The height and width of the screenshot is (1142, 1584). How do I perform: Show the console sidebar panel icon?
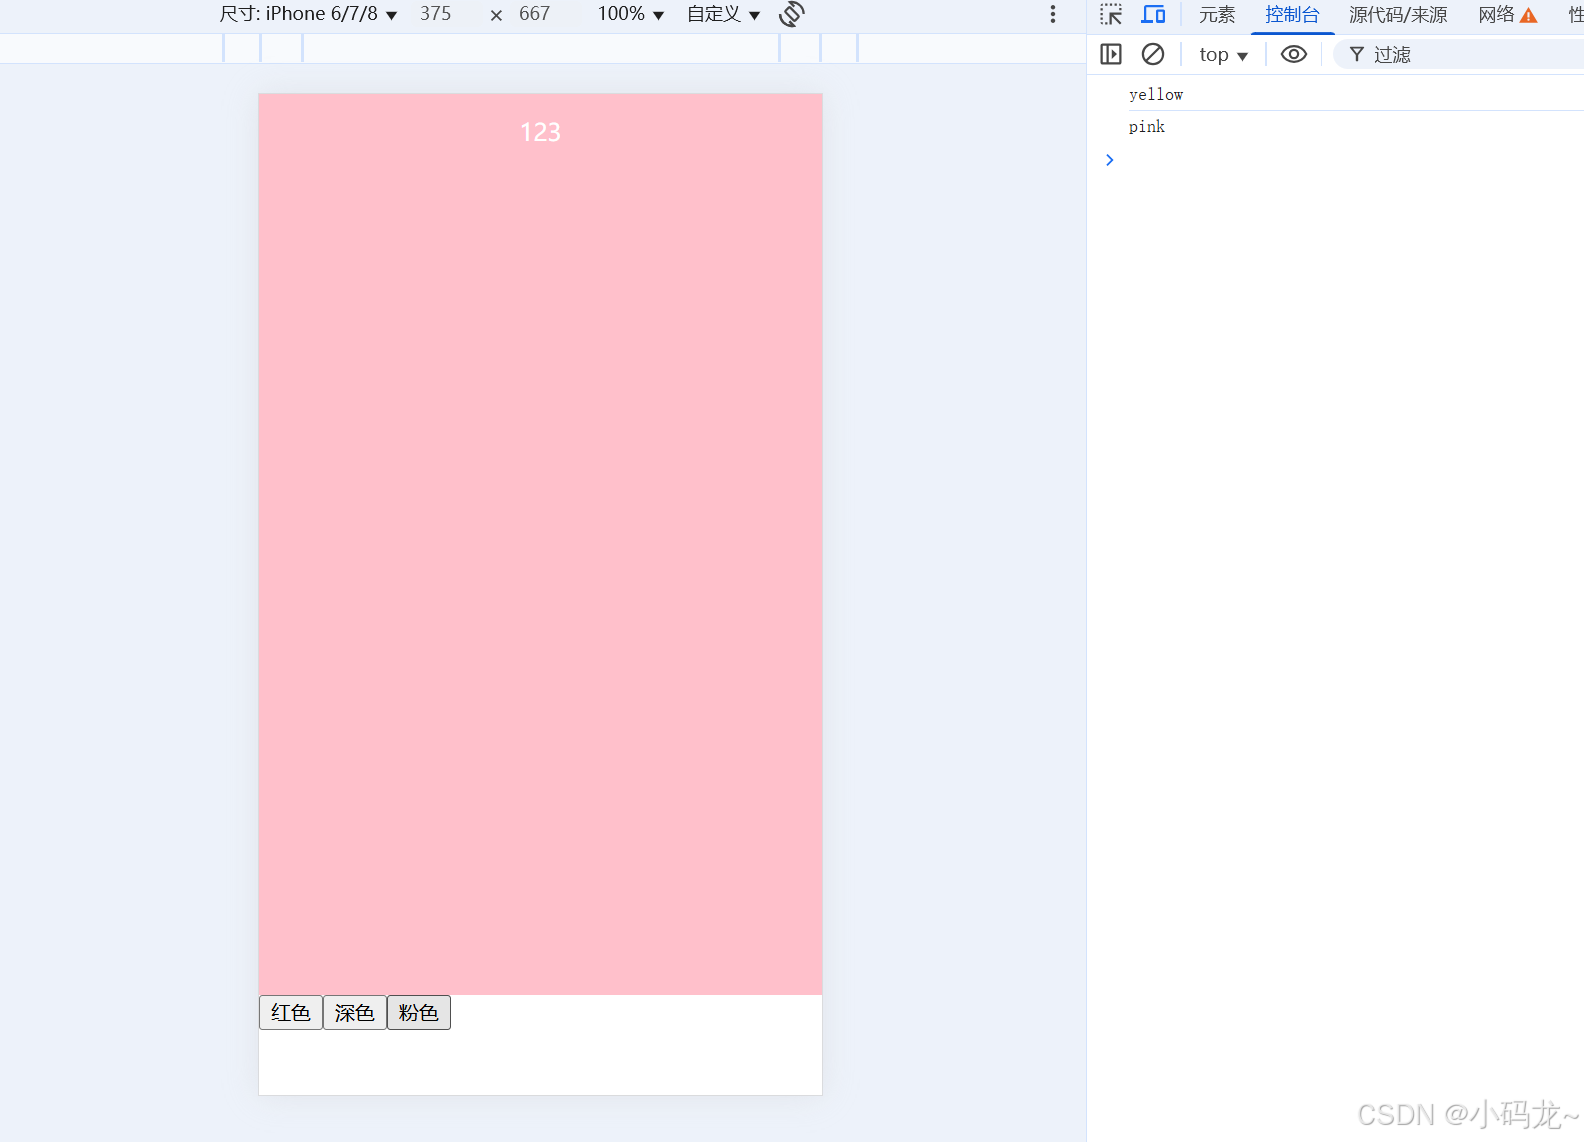pyautogui.click(x=1111, y=54)
